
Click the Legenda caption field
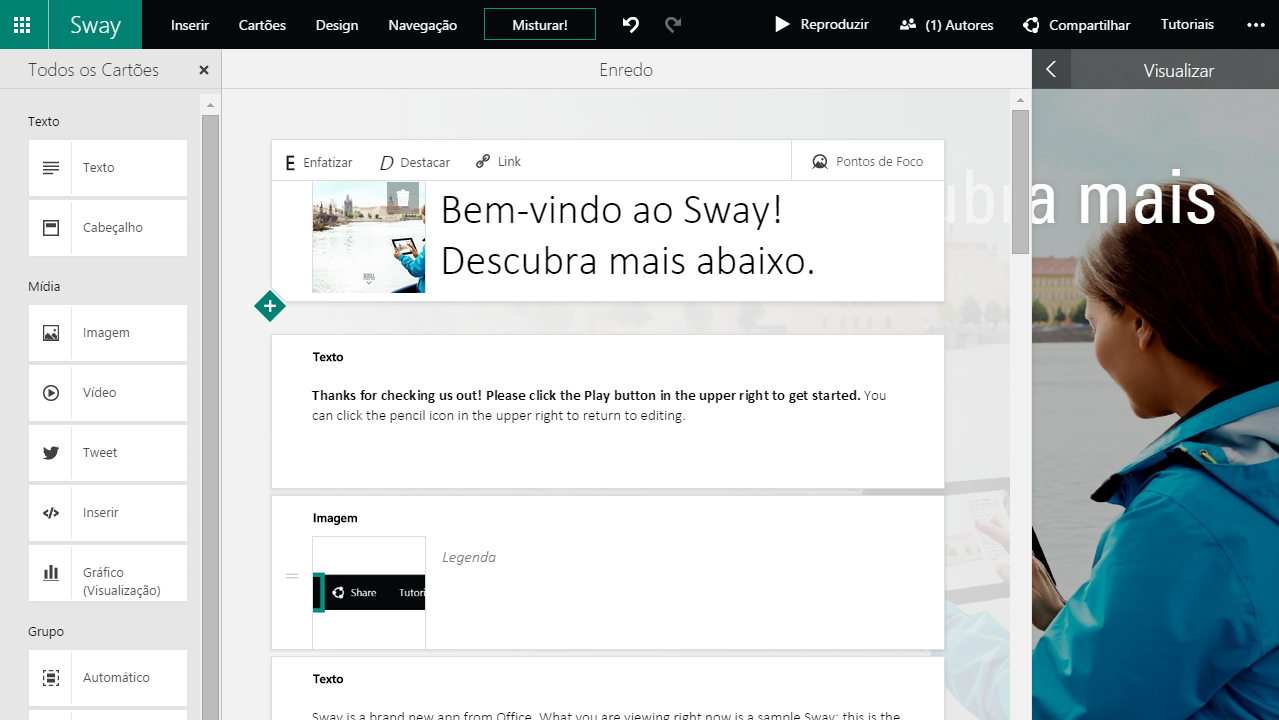click(469, 557)
